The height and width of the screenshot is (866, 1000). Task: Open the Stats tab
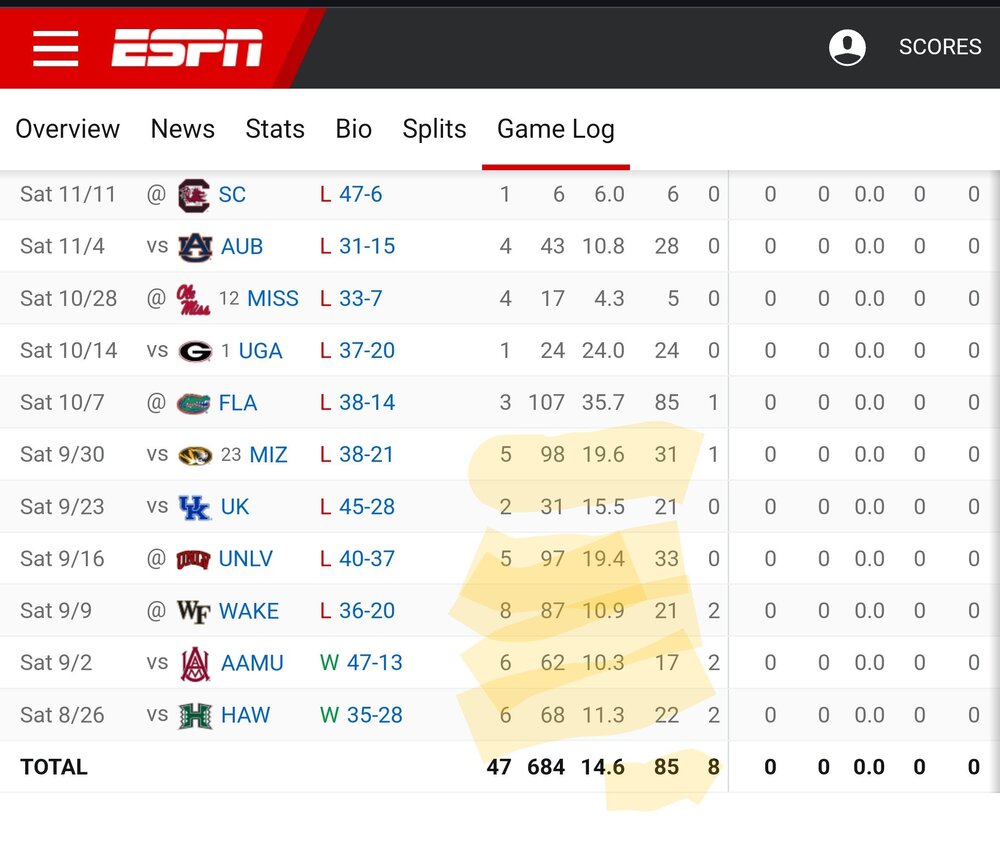tap(275, 129)
